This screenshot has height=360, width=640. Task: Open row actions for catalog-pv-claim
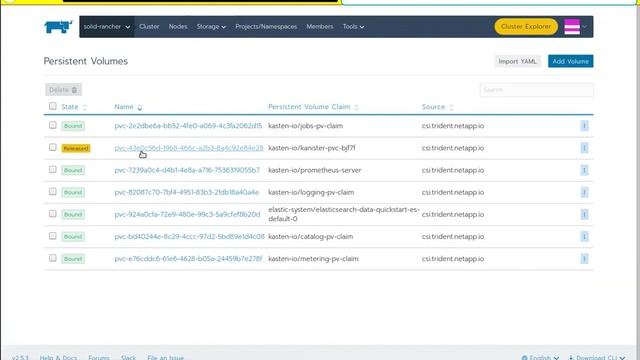coord(584,236)
